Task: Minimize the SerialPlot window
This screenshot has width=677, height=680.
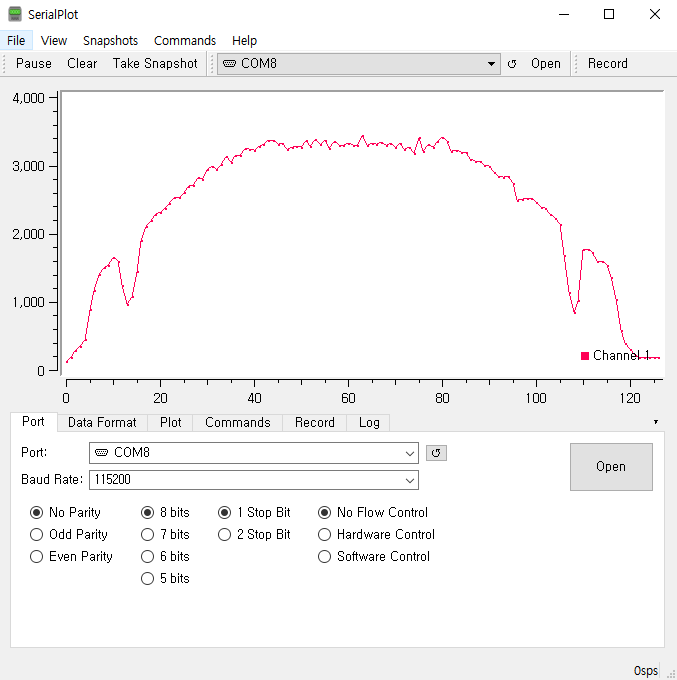Action: coord(564,14)
